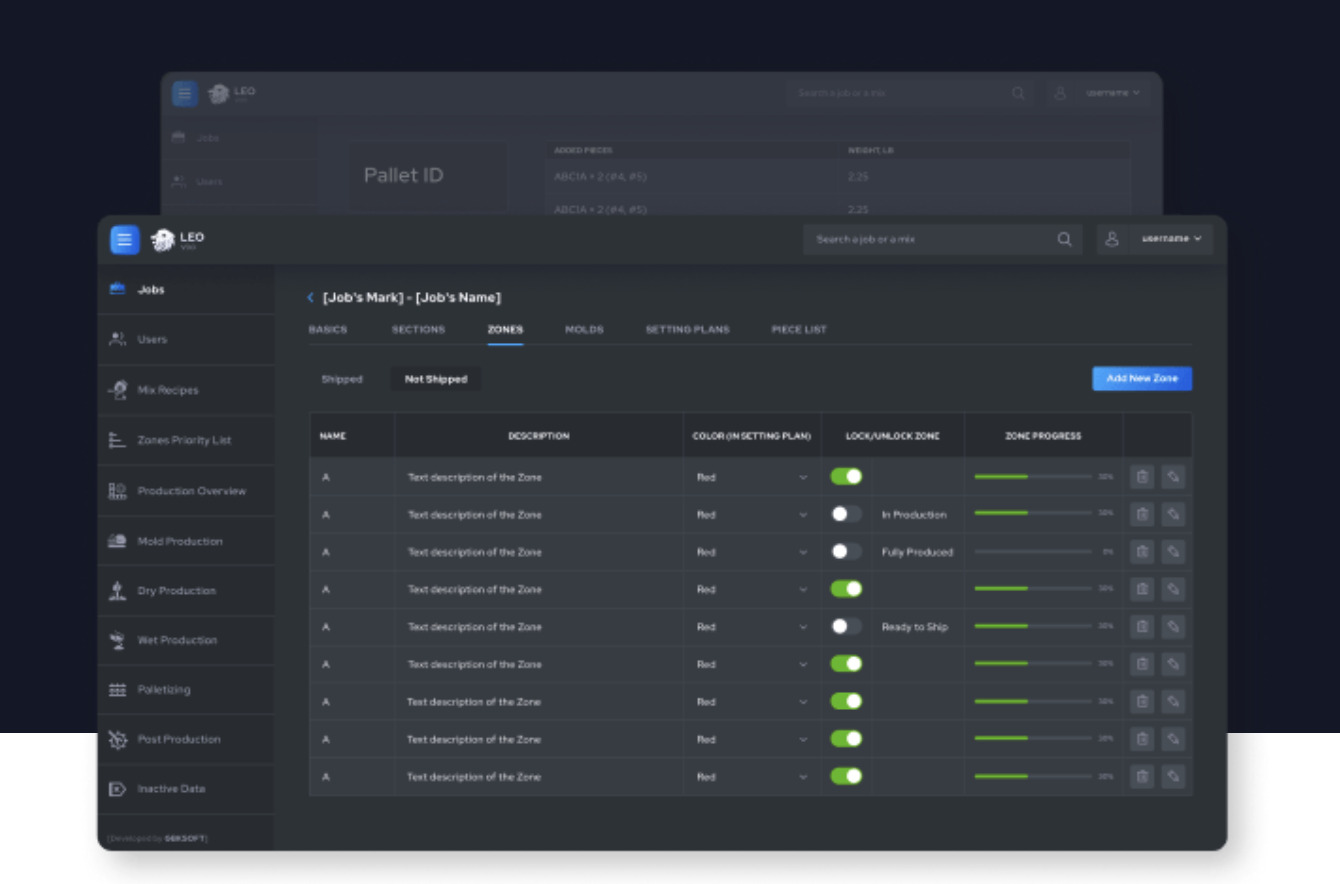Open Jobs in the sidebar

tap(186, 290)
